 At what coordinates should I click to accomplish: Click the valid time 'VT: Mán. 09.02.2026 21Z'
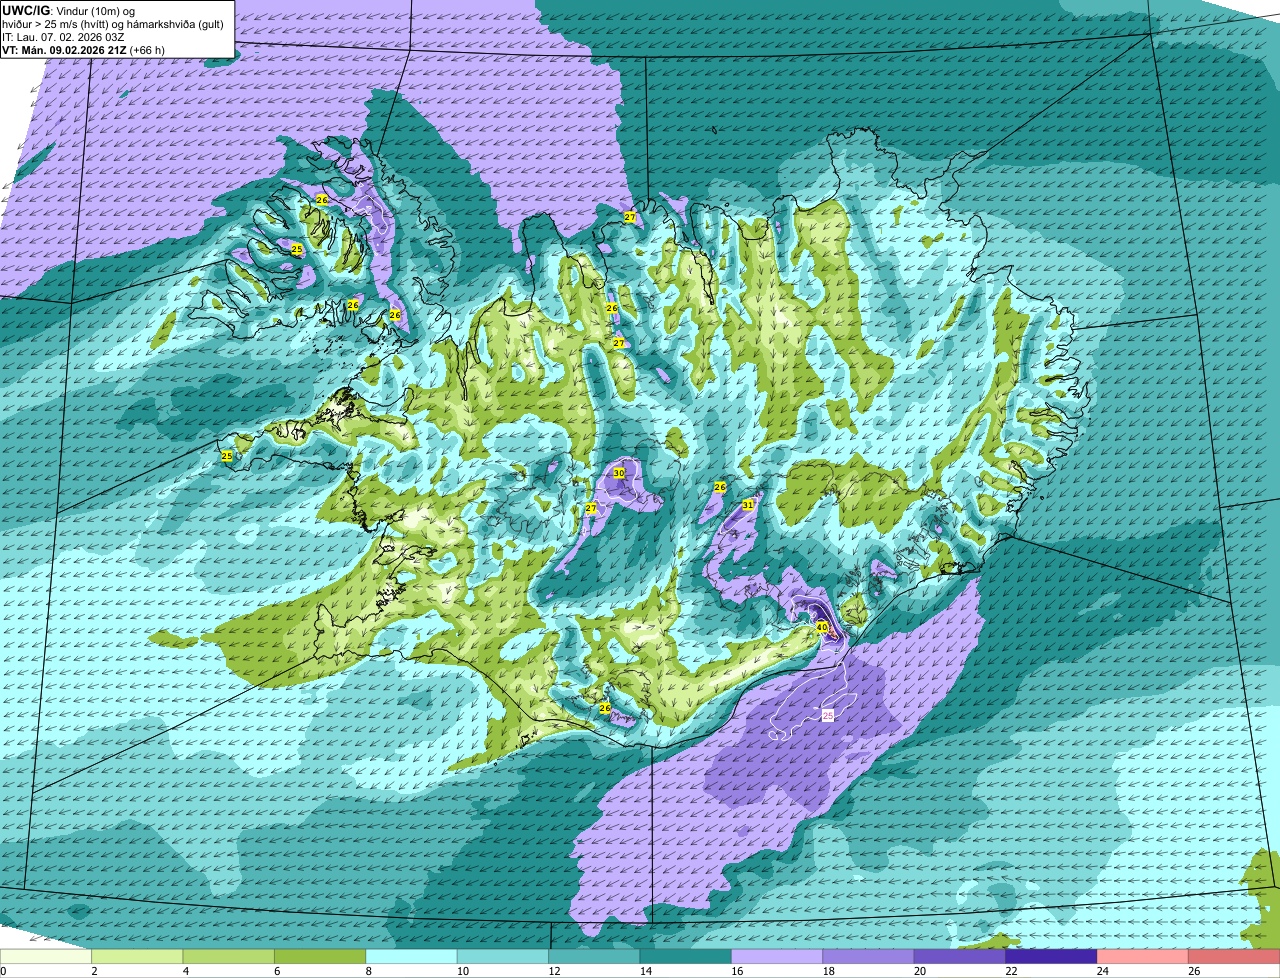(x=64, y=49)
